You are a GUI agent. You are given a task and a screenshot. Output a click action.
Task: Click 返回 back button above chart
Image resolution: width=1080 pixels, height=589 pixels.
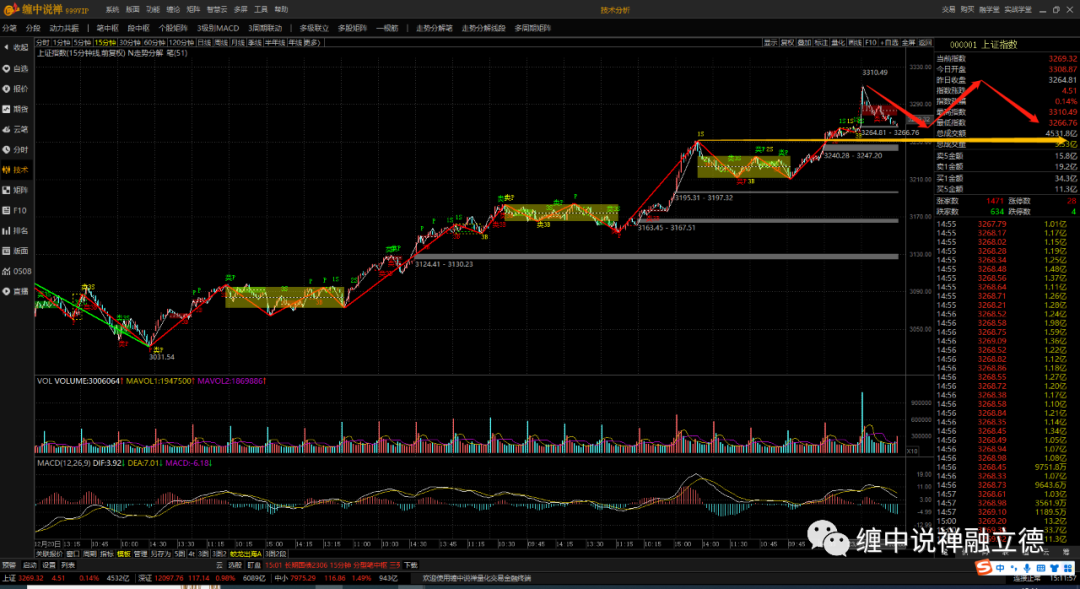[x=925, y=43]
